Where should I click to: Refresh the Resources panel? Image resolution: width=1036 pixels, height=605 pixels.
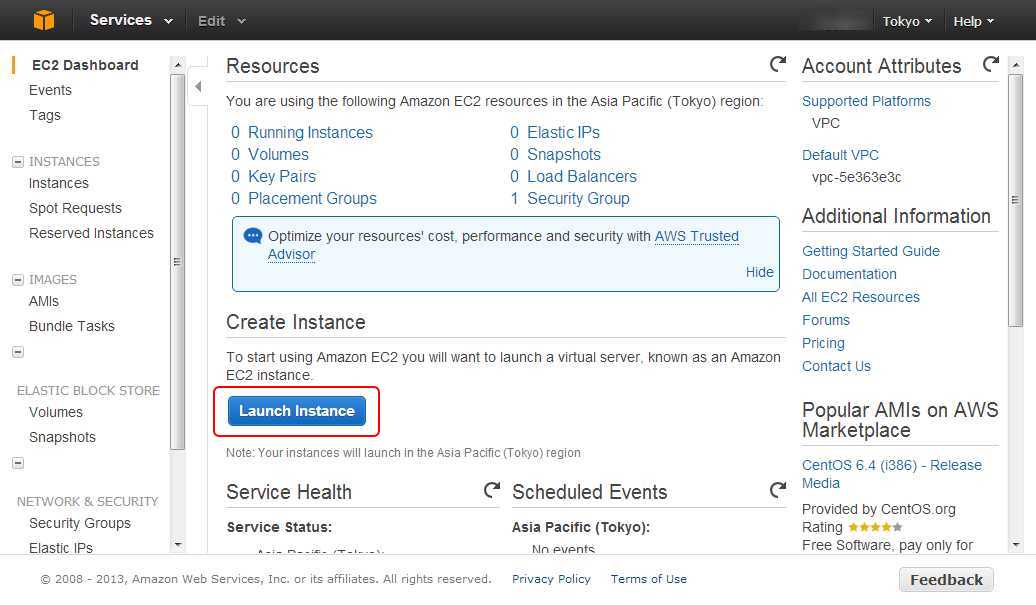tap(777, 65)
